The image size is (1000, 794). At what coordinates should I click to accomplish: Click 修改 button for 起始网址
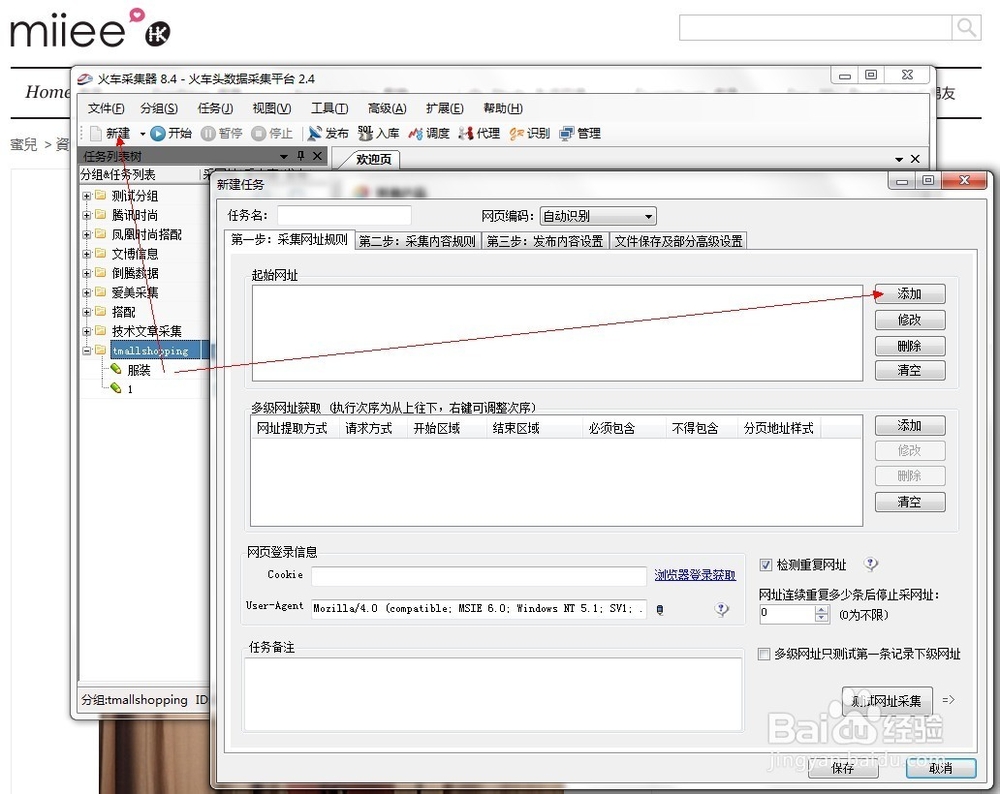tap(909, 320)
